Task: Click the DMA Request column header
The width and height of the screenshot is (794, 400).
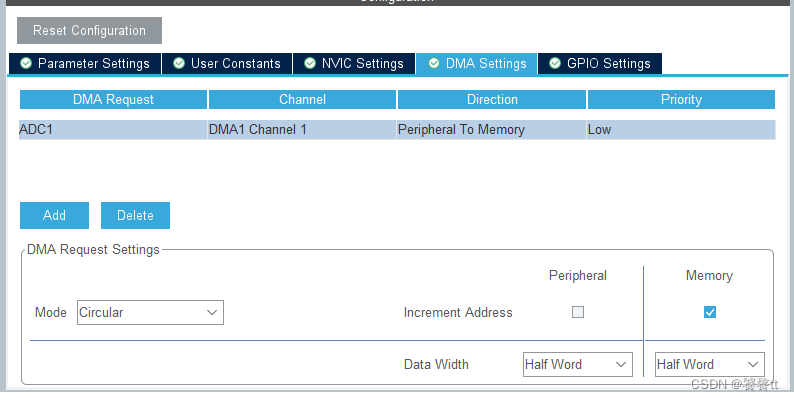Action: click(x=113, y=100)
